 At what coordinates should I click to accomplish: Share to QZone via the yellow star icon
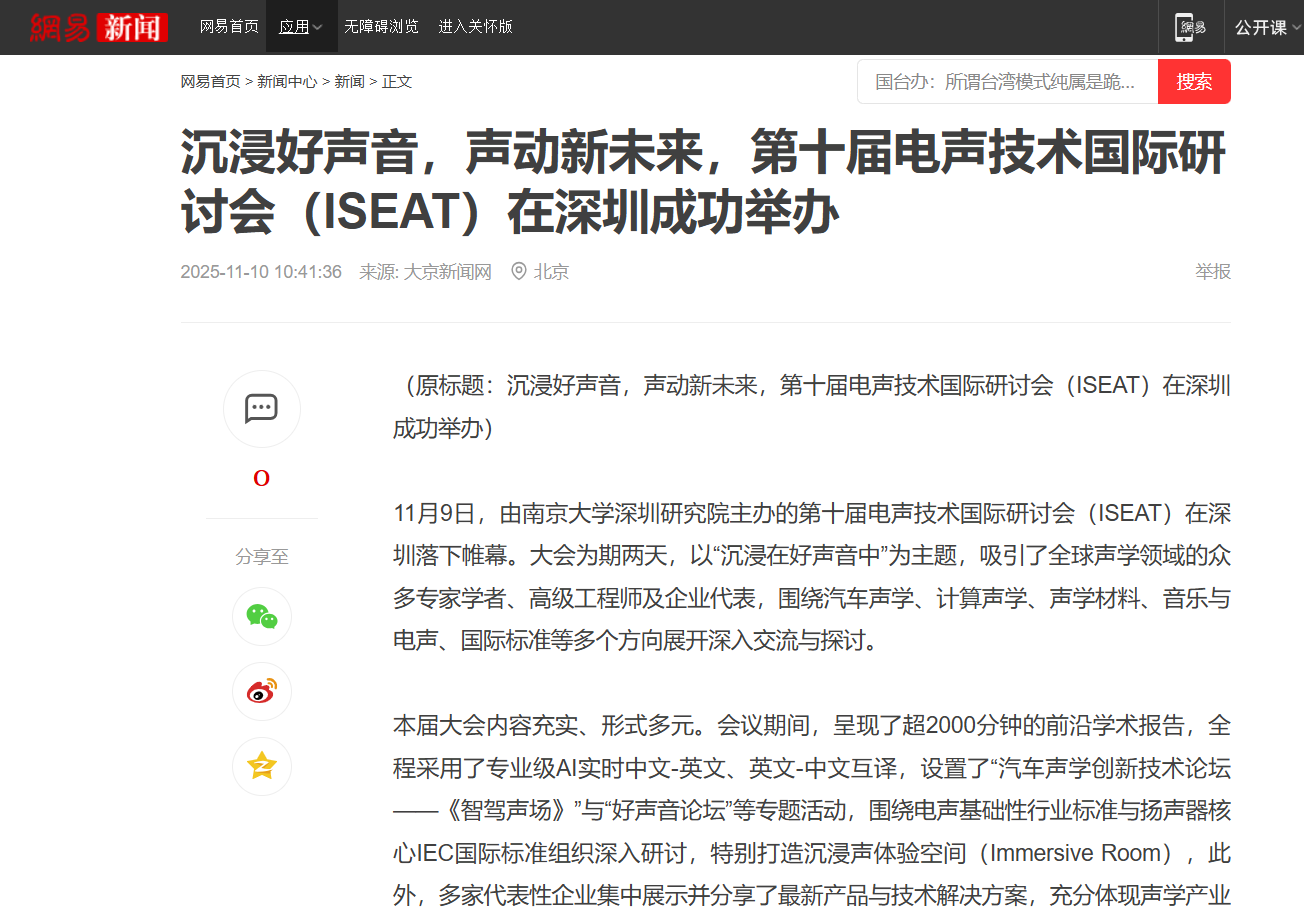coord(261,766)
